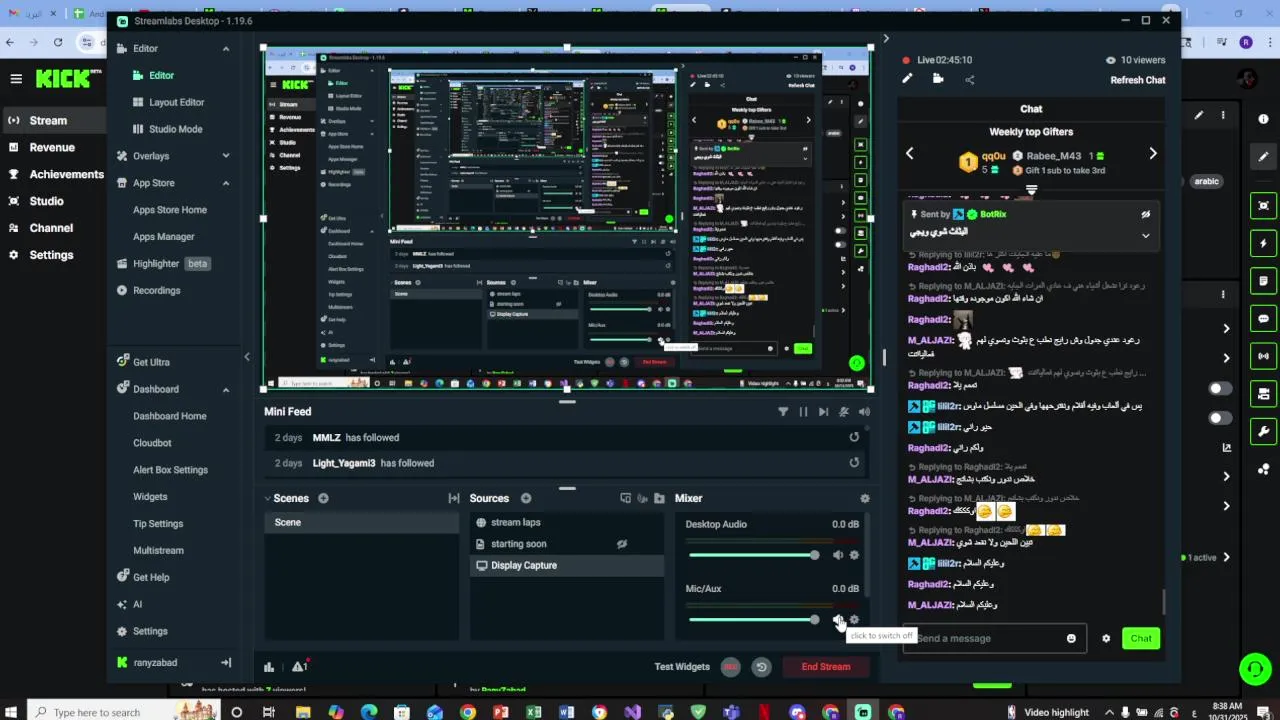Show the hidden starting soon source
The height and width of the screenshot is (720, 1280).
[x=621, y=544]
